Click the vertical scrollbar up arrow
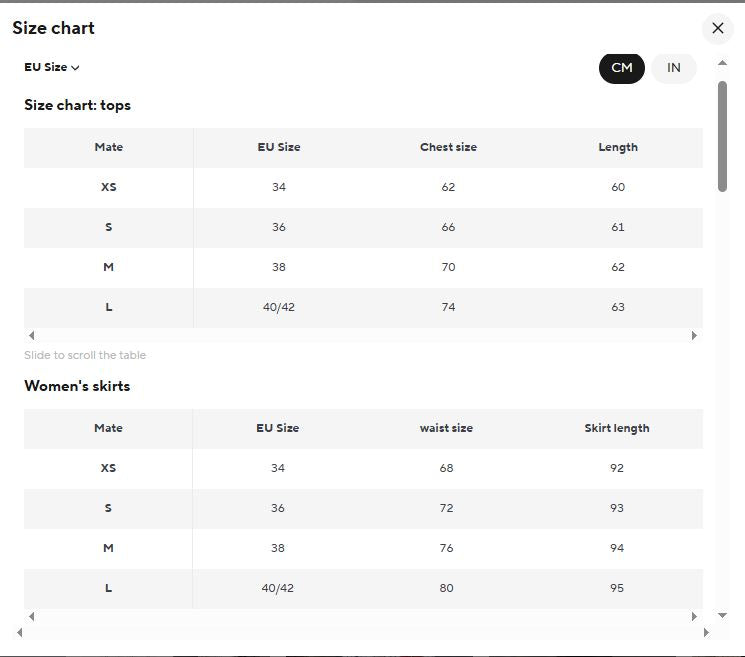This screenshot has width=745, height=657. pos(722,63)
